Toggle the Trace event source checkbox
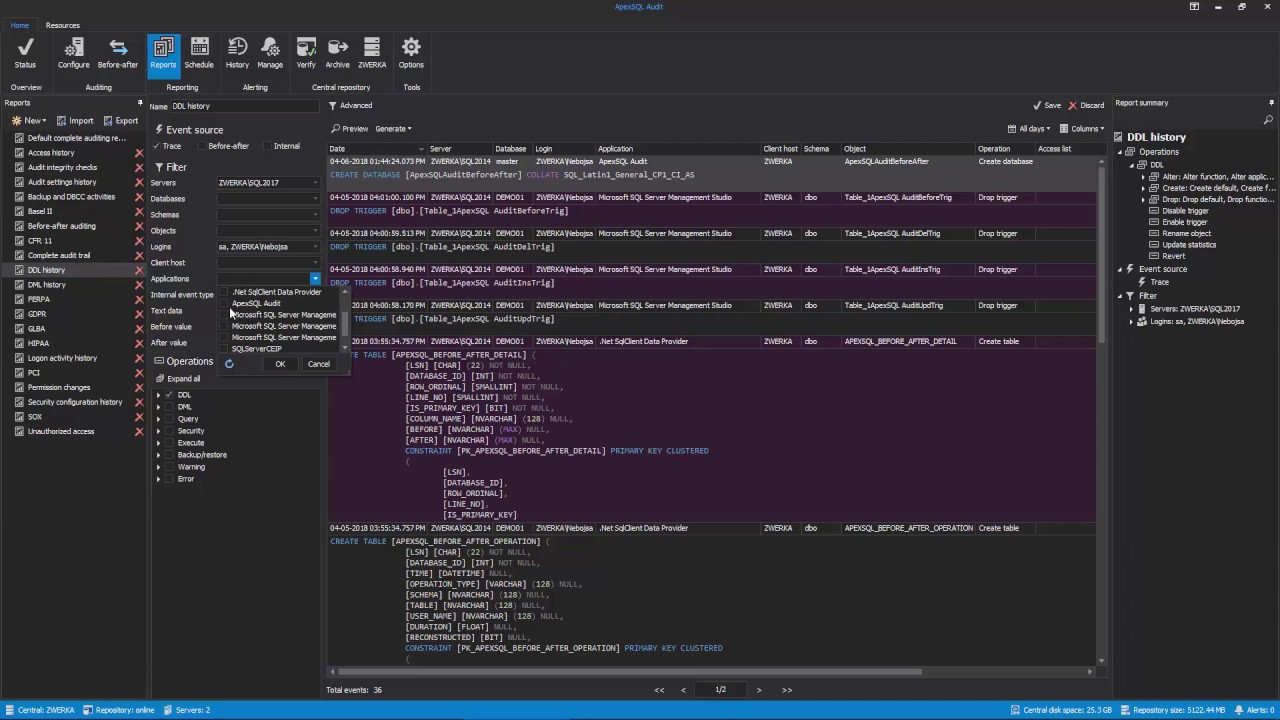Viewport: 1280px width, 720px height. pyautogui.click(x=157, y=146)
